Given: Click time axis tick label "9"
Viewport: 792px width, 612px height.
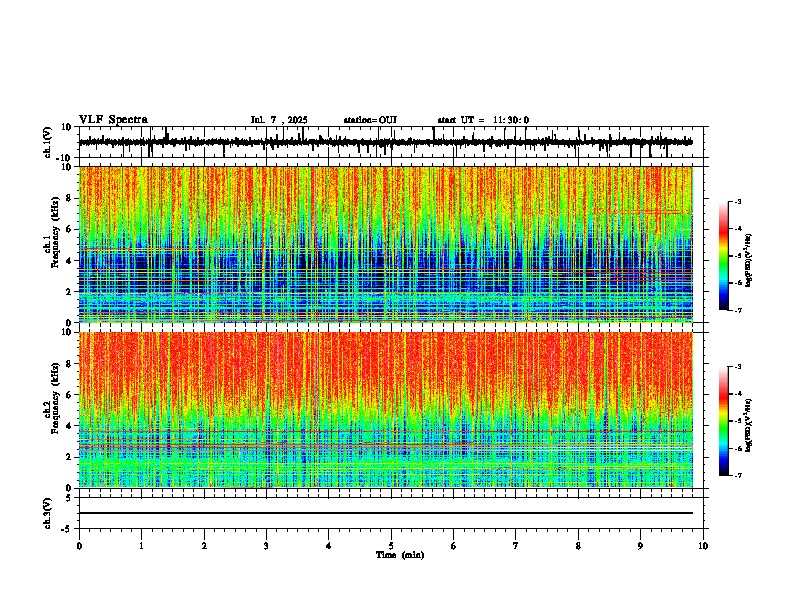Looking at the screenshot, I should (640, 546).
